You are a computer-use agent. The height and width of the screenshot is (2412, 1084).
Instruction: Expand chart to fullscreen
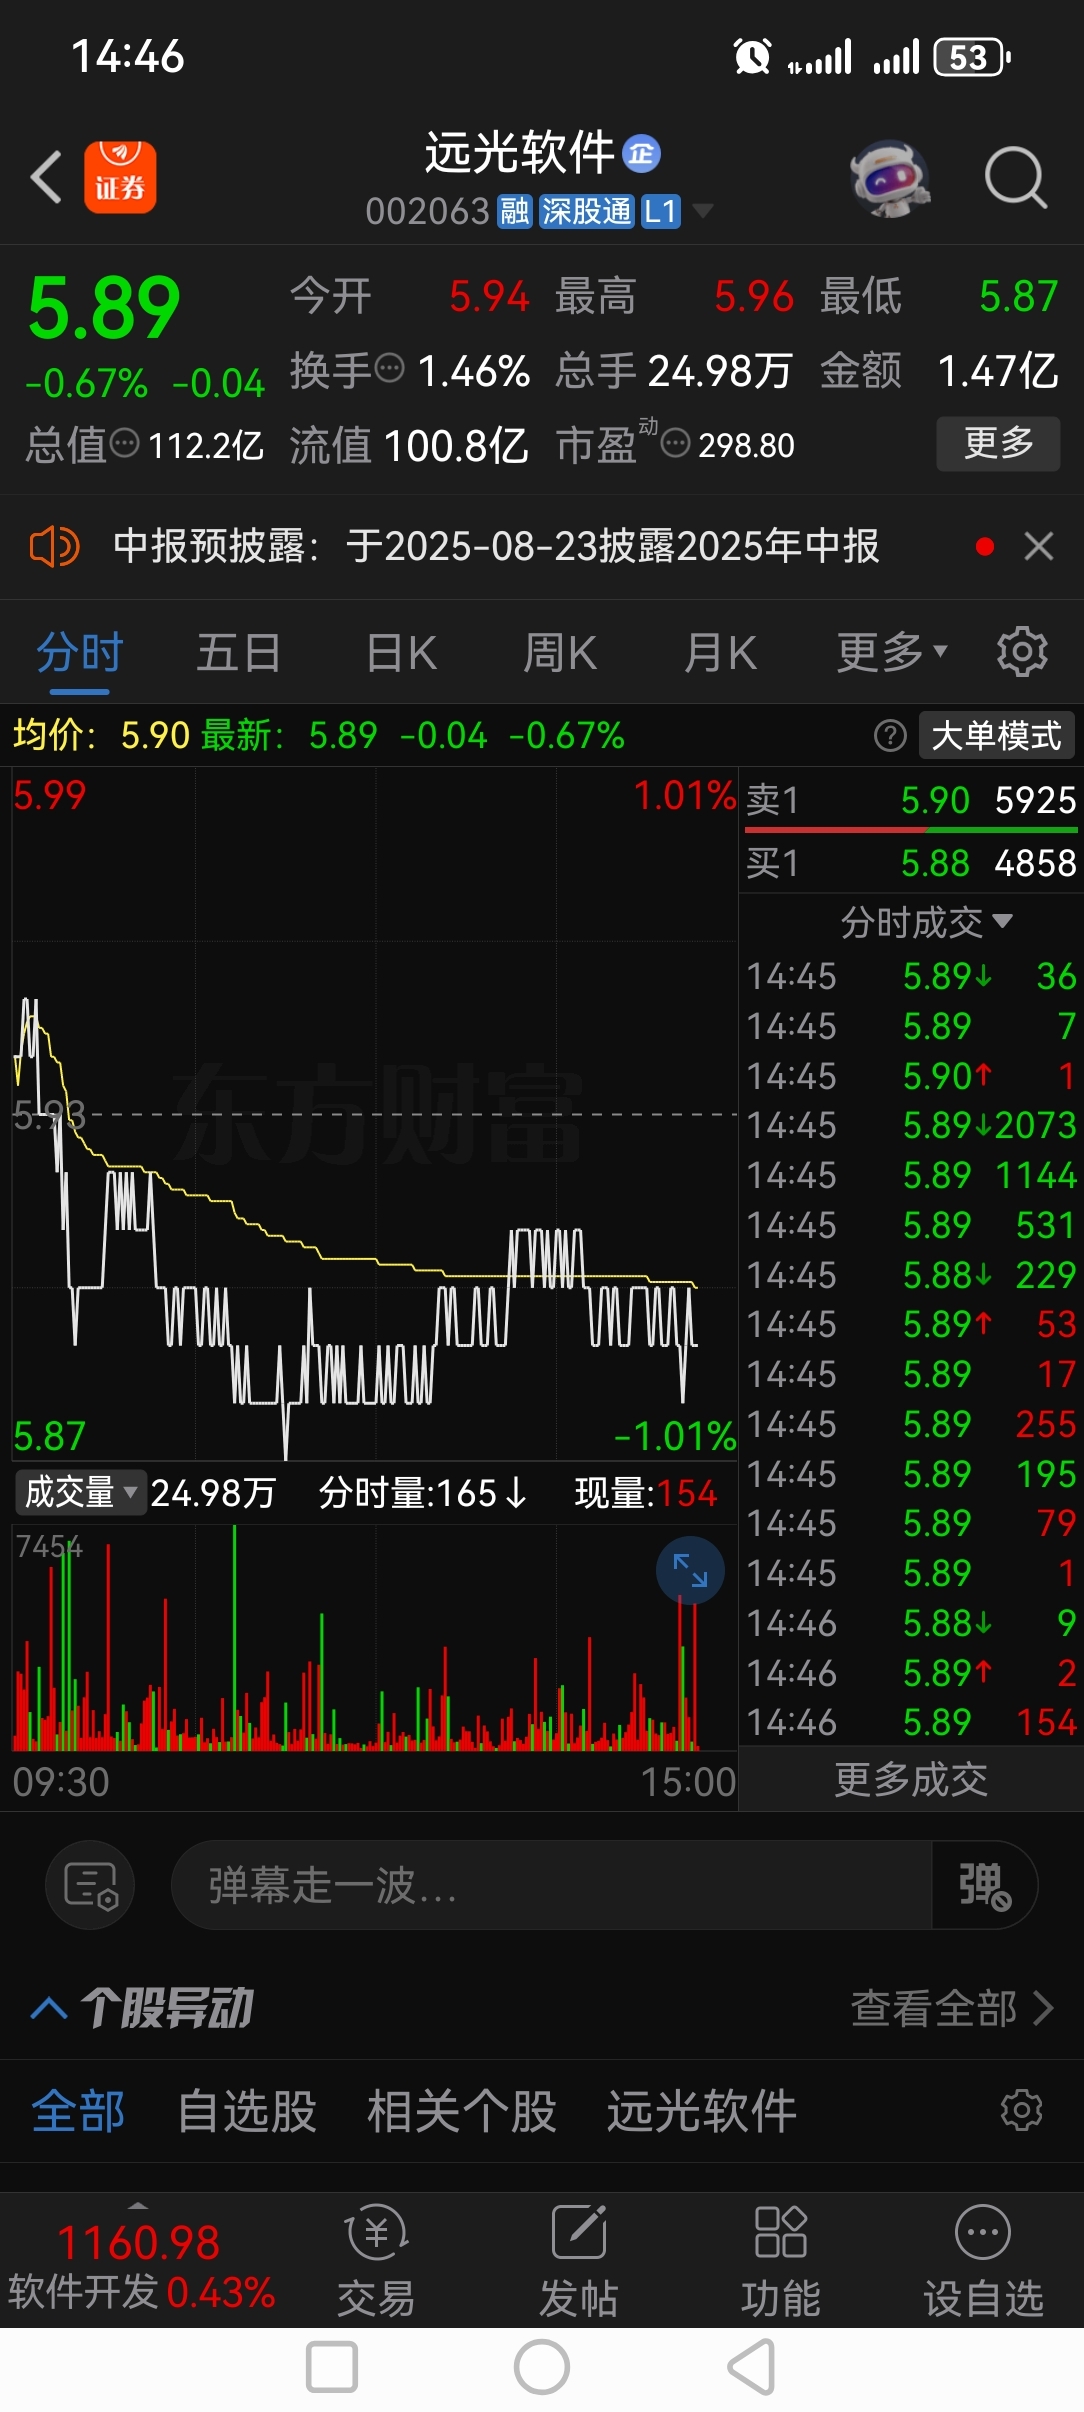tap(690, 1570)
